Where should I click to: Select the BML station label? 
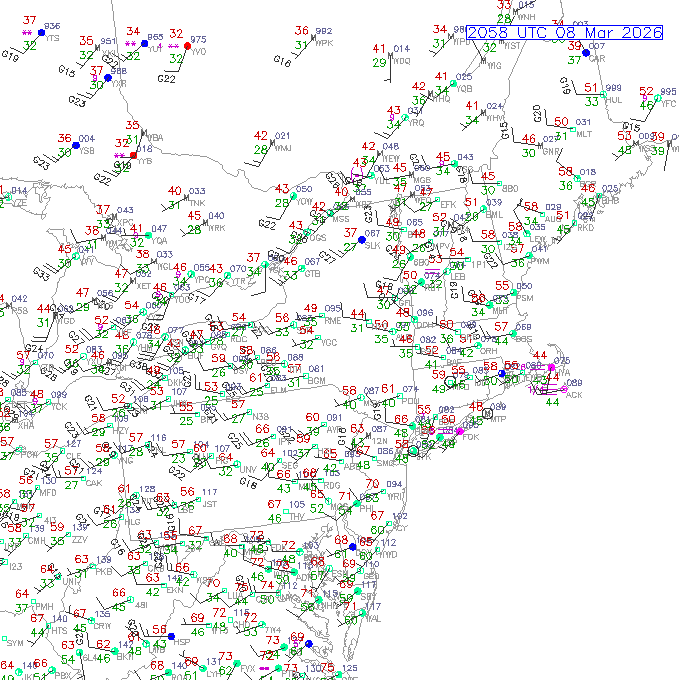click(x=494, y=215)
